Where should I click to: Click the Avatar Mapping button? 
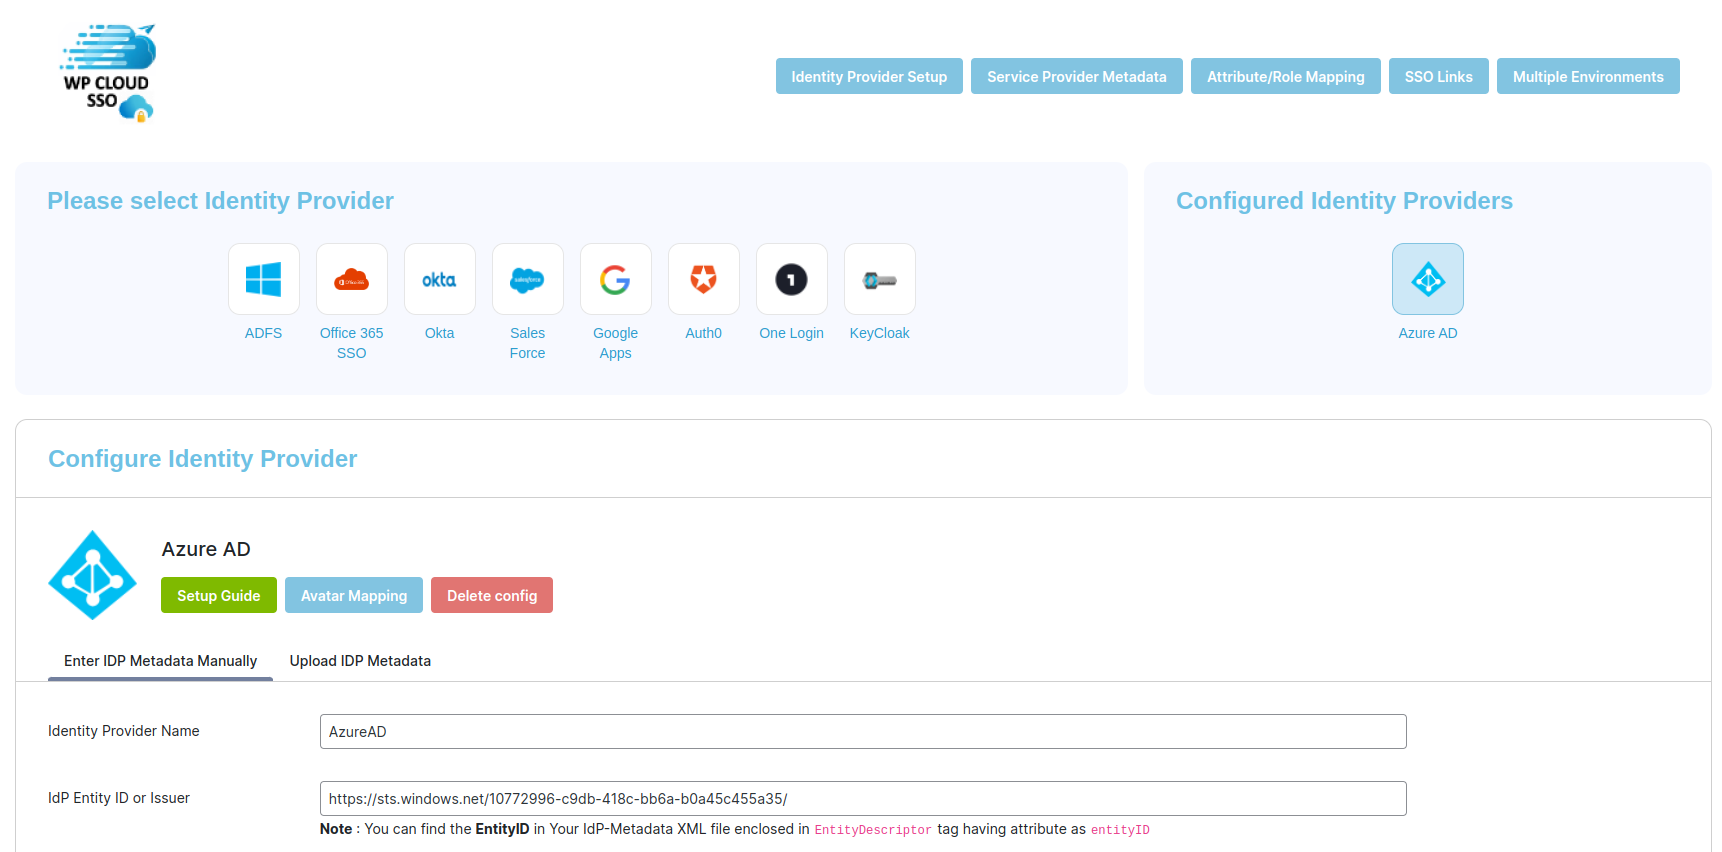click(354, 595)
